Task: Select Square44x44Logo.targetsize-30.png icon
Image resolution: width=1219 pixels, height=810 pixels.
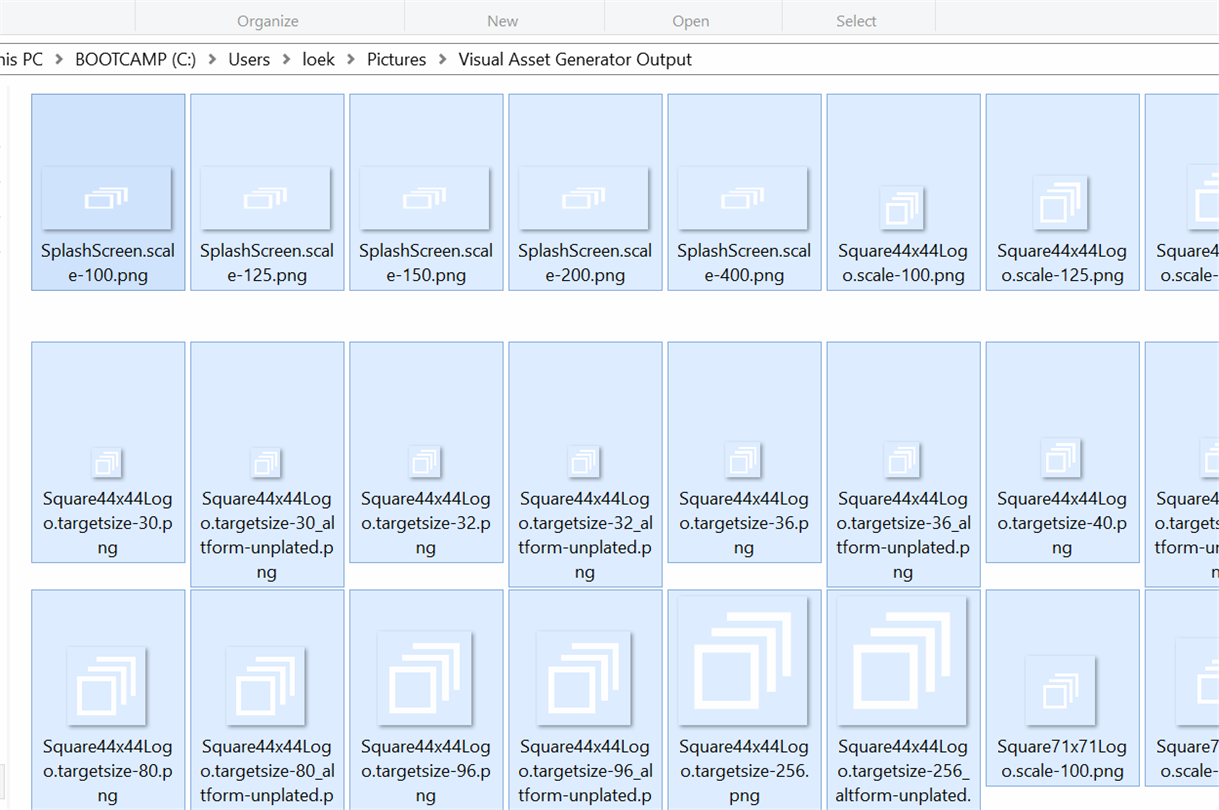Action: point(107,463)
